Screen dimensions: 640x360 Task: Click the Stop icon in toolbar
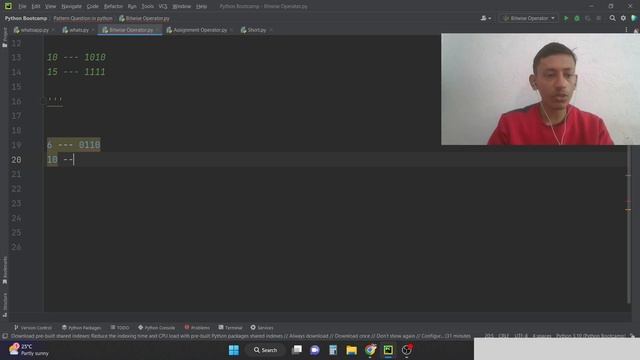coord(598,18)
